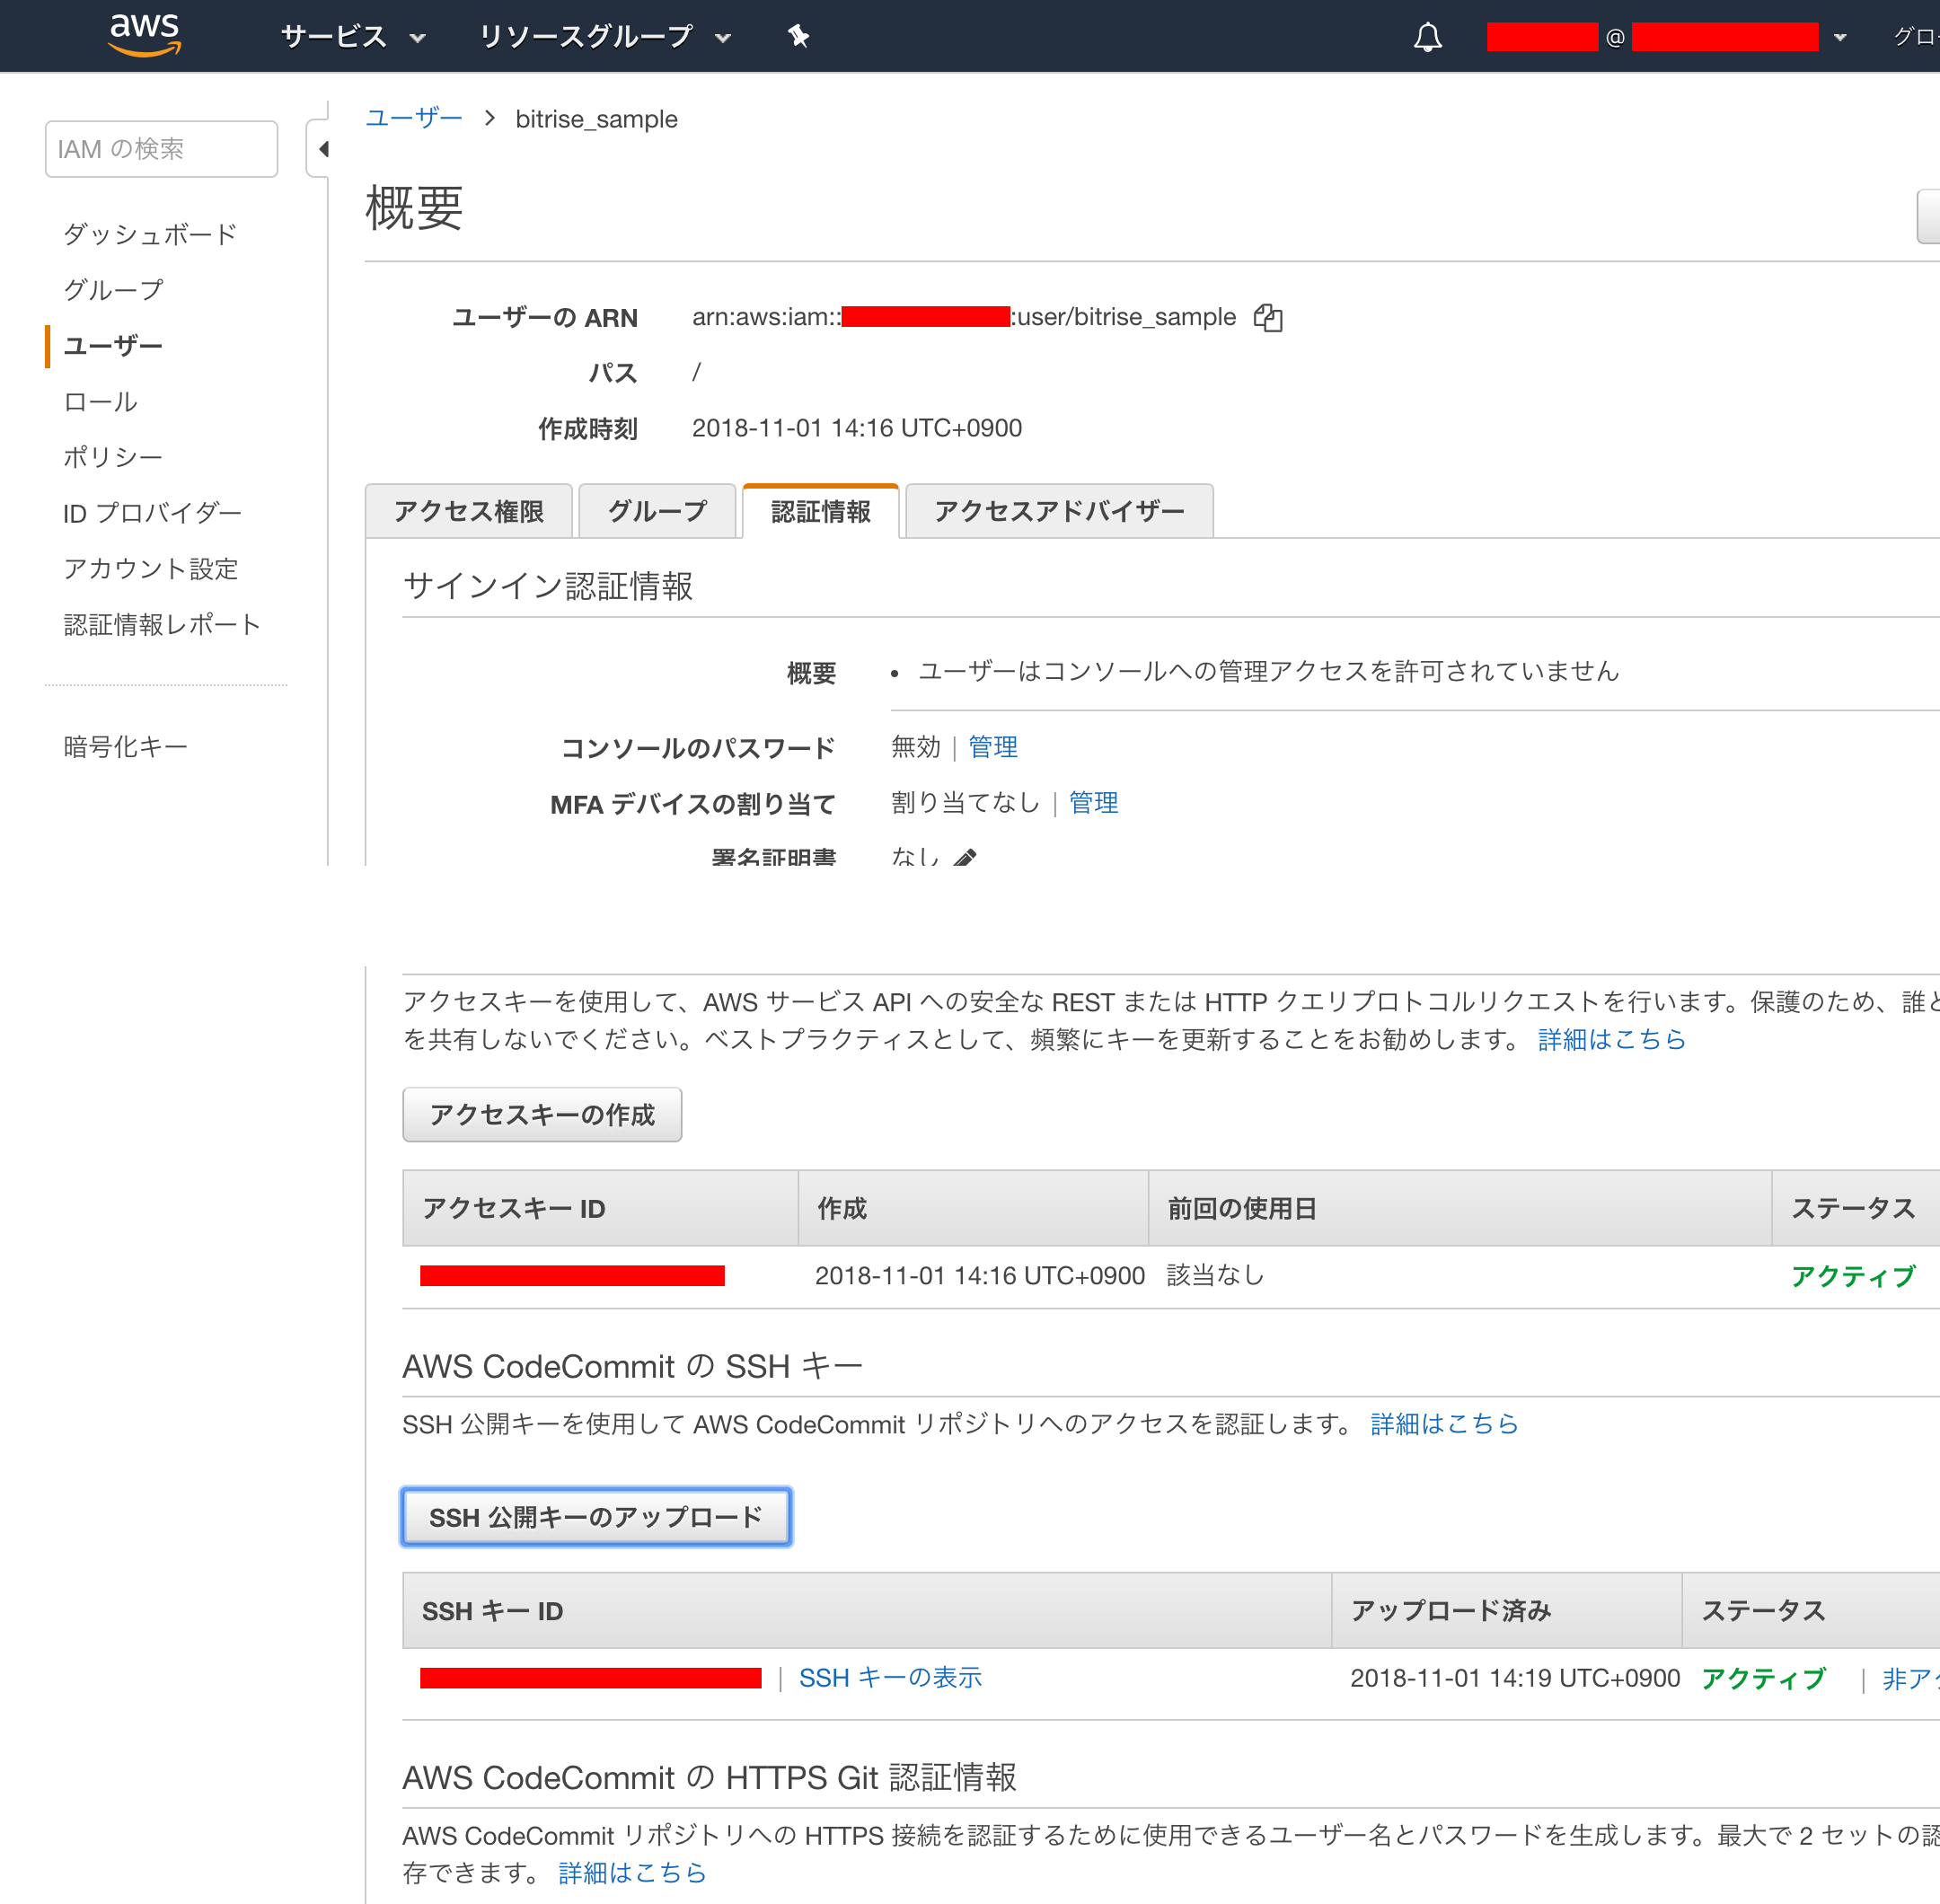Expand the サービス dropdown menu
The width and height of the screenshot is (1940, 1904).
coord(353,37)
